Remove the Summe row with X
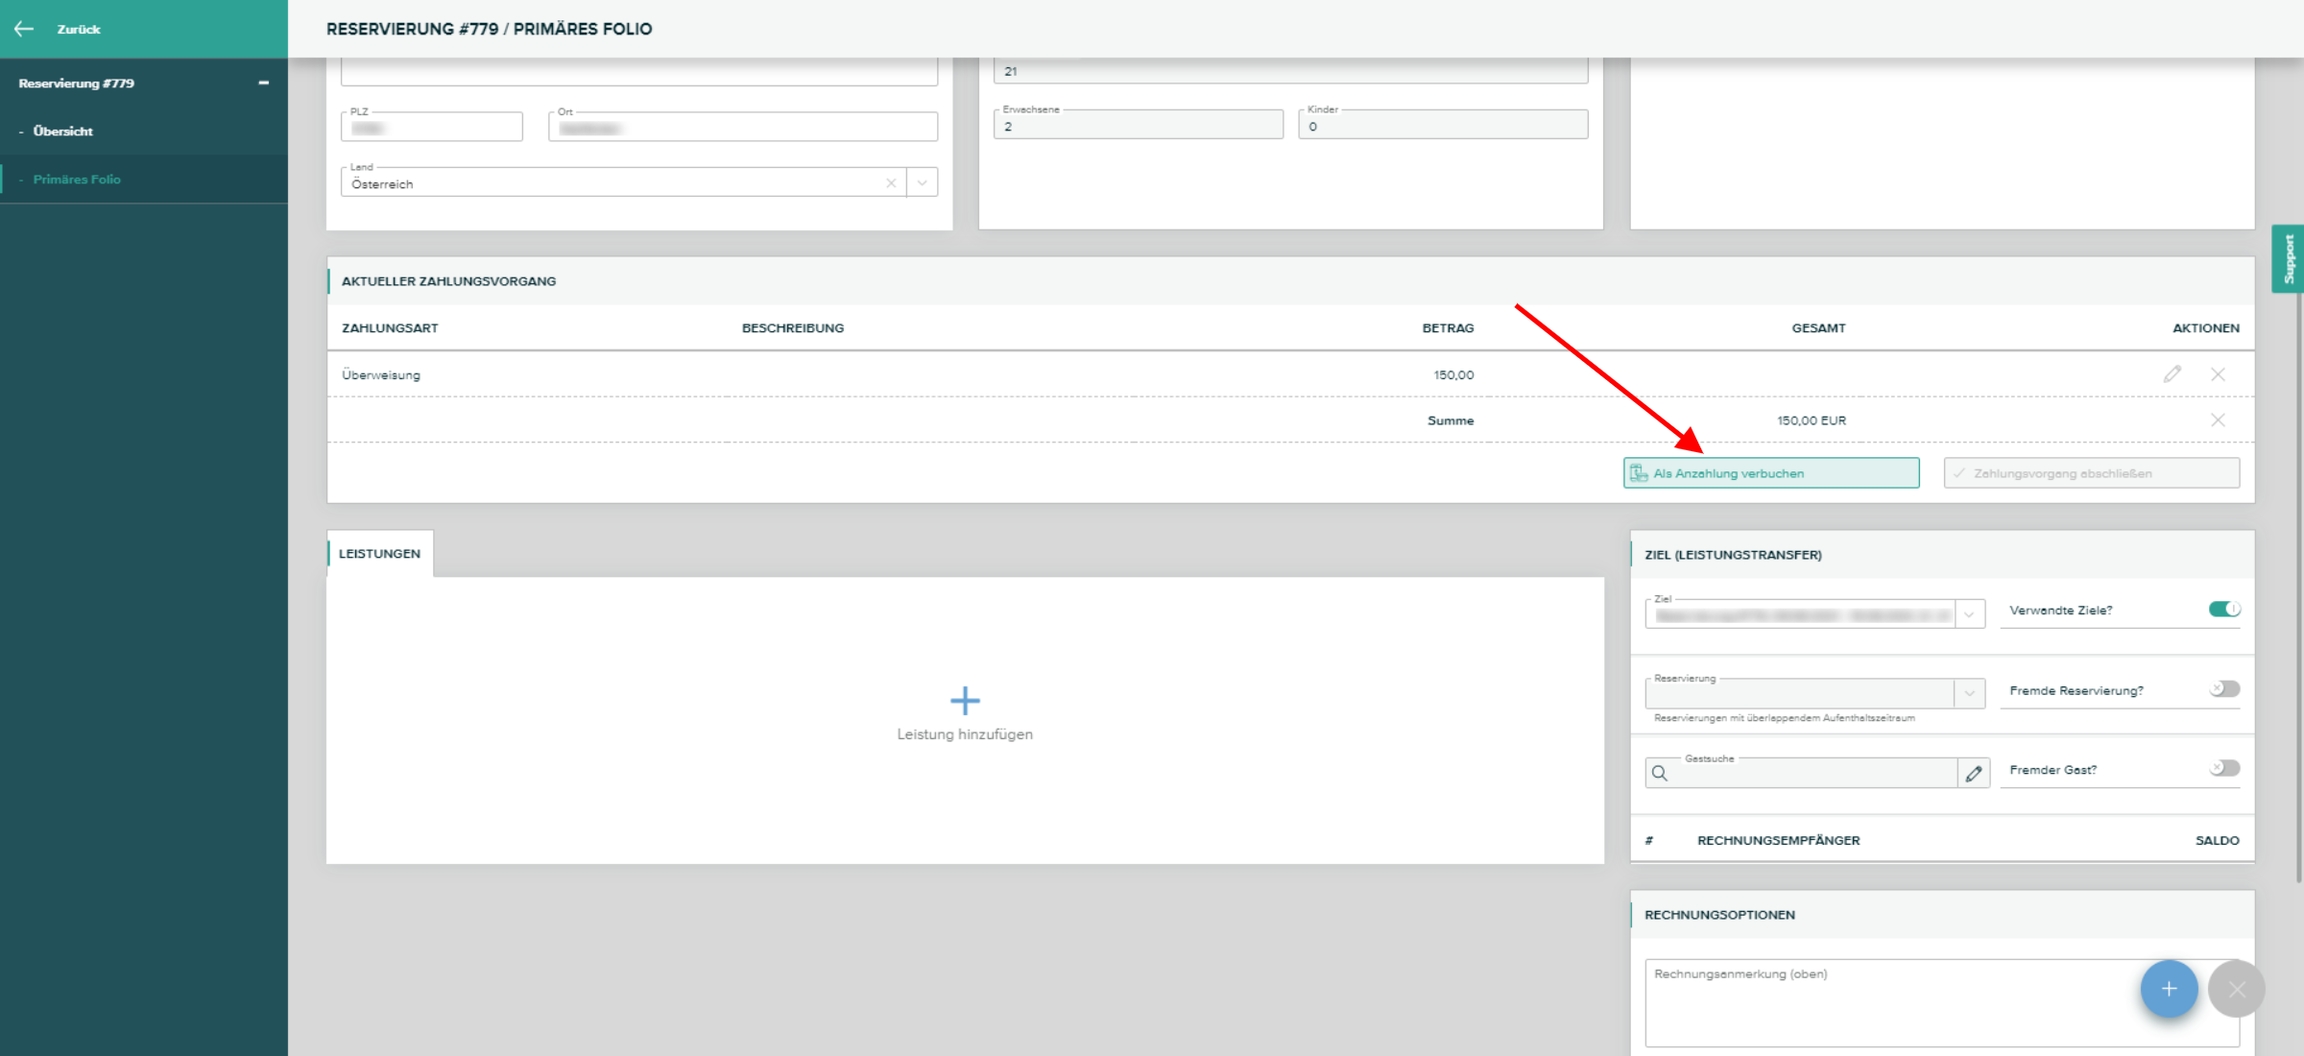The height and width of the screenshot is (1056, 2304). 2218,420
